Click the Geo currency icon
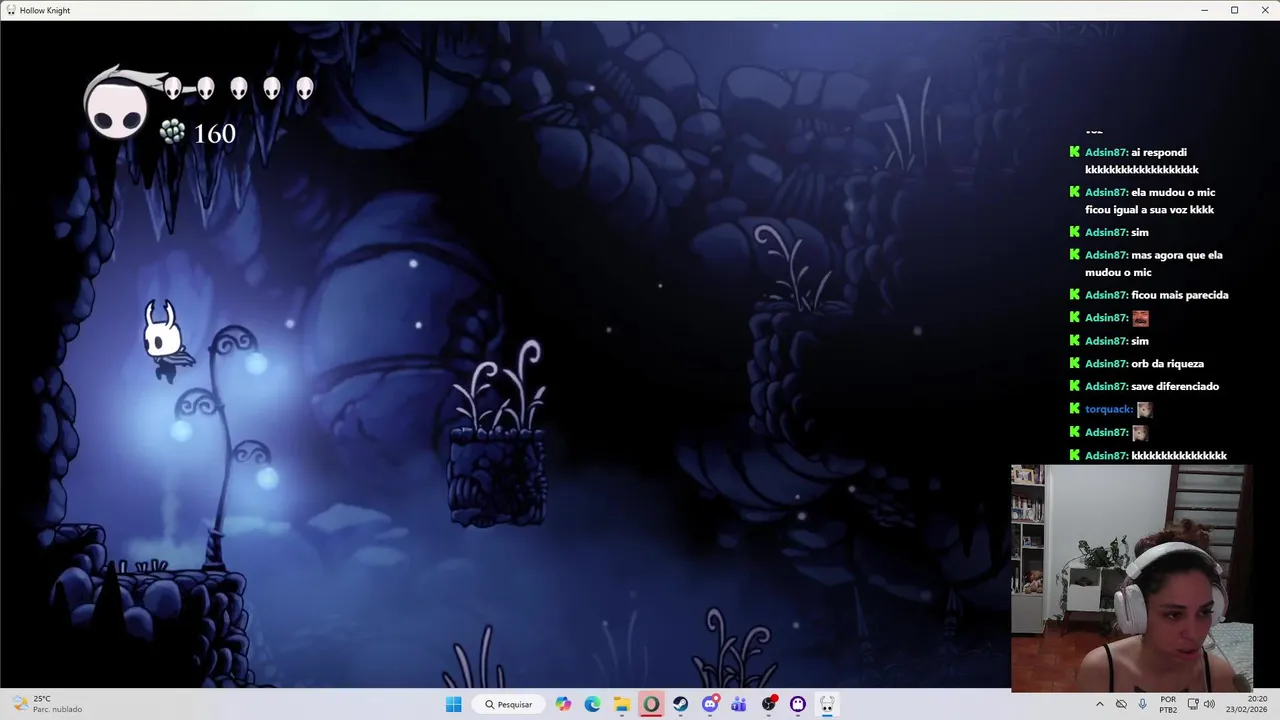 172,131
